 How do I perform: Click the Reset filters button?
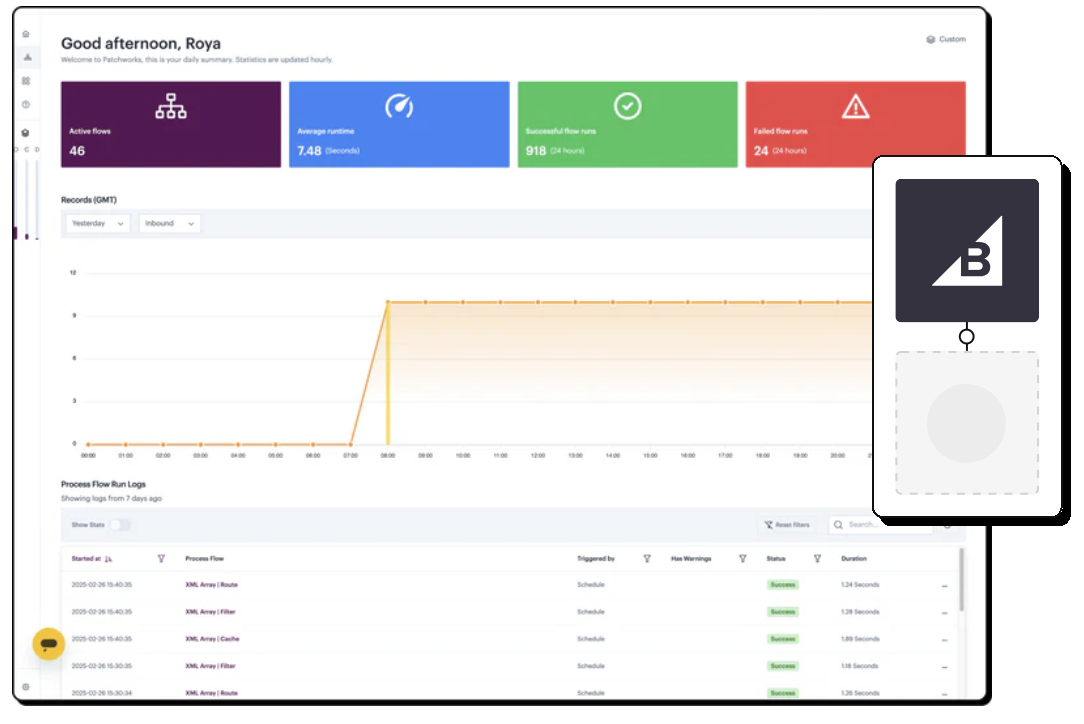click(787, 525)
